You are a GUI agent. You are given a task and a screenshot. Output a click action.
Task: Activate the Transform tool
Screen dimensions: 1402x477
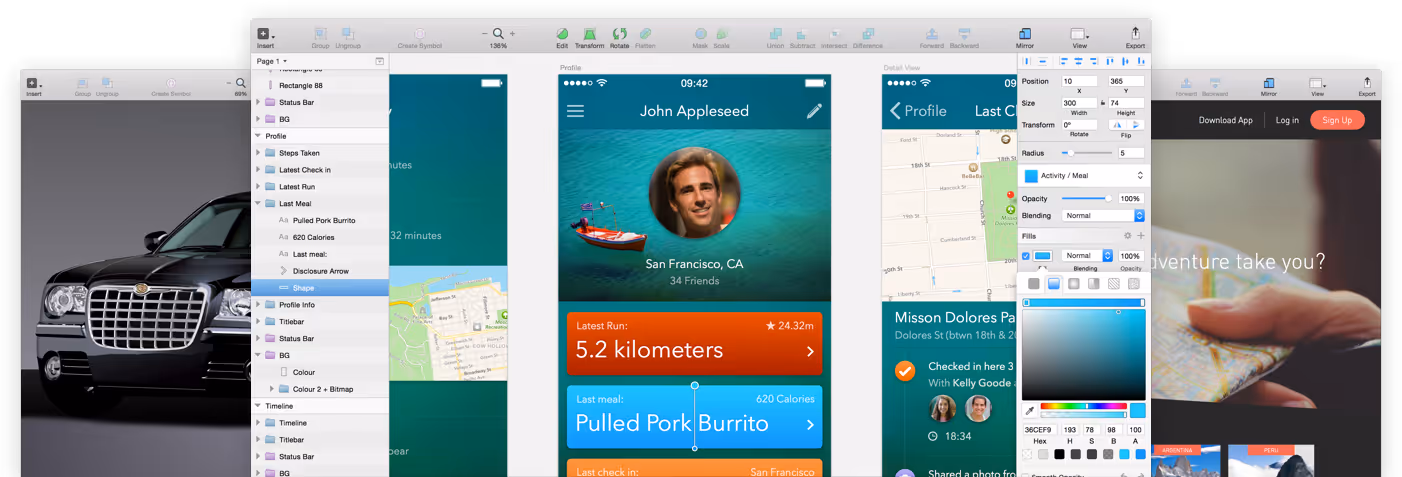click(590, 38)
